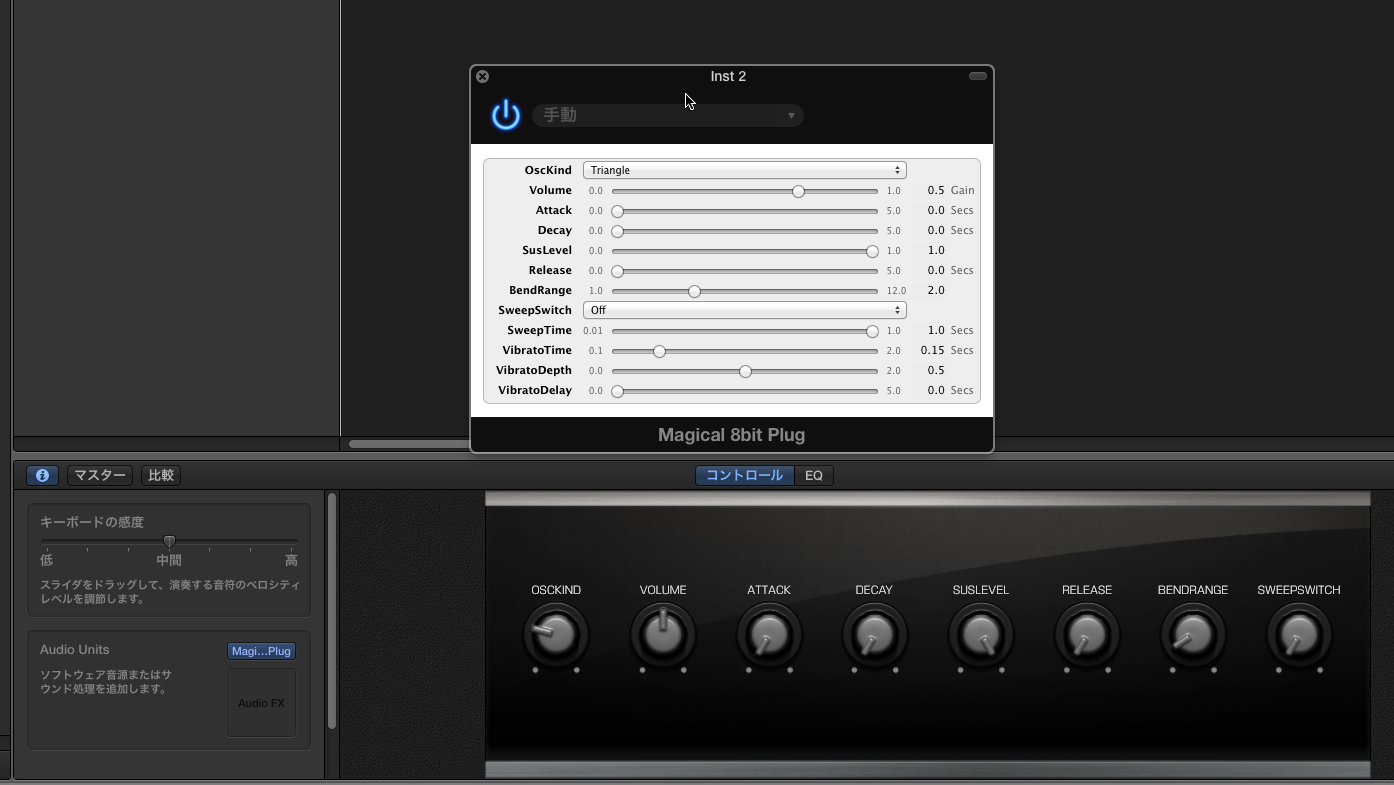Click the Volume slider handle
This screenshot has width=1394, height=785.
pos(798,191)
